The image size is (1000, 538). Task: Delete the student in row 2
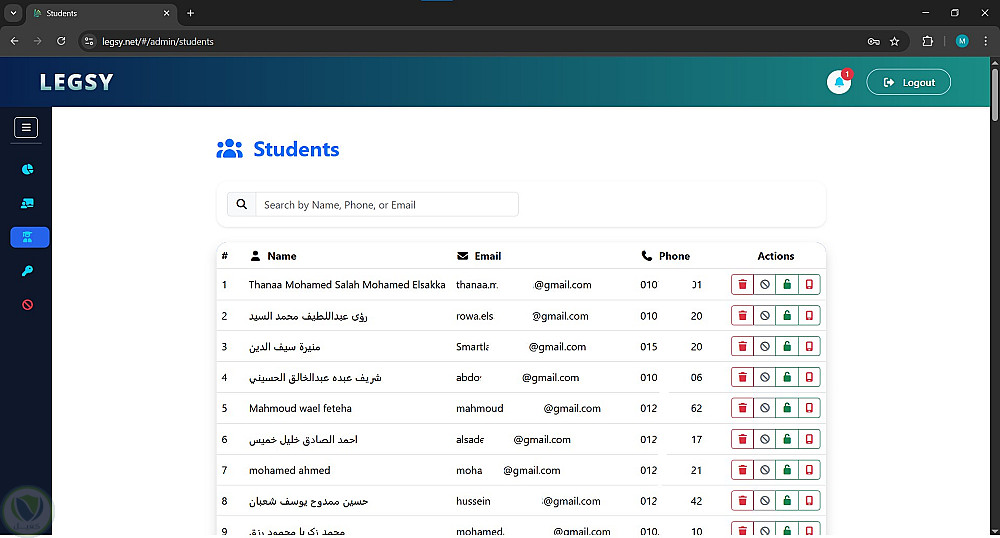coord(742,316)
